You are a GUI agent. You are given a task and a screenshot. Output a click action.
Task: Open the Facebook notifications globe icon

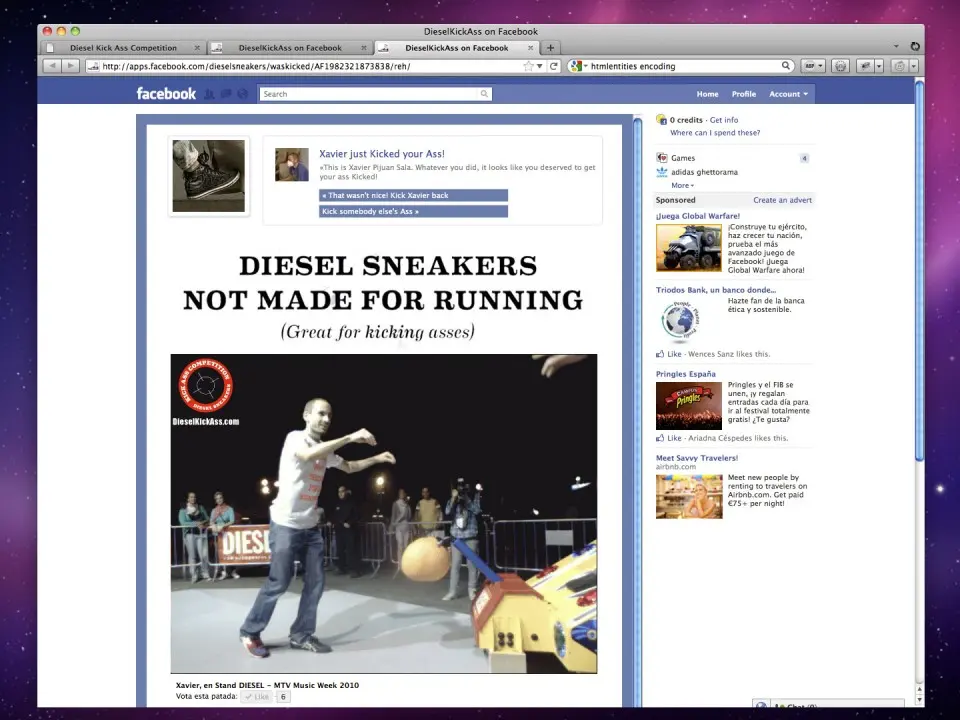242,94
